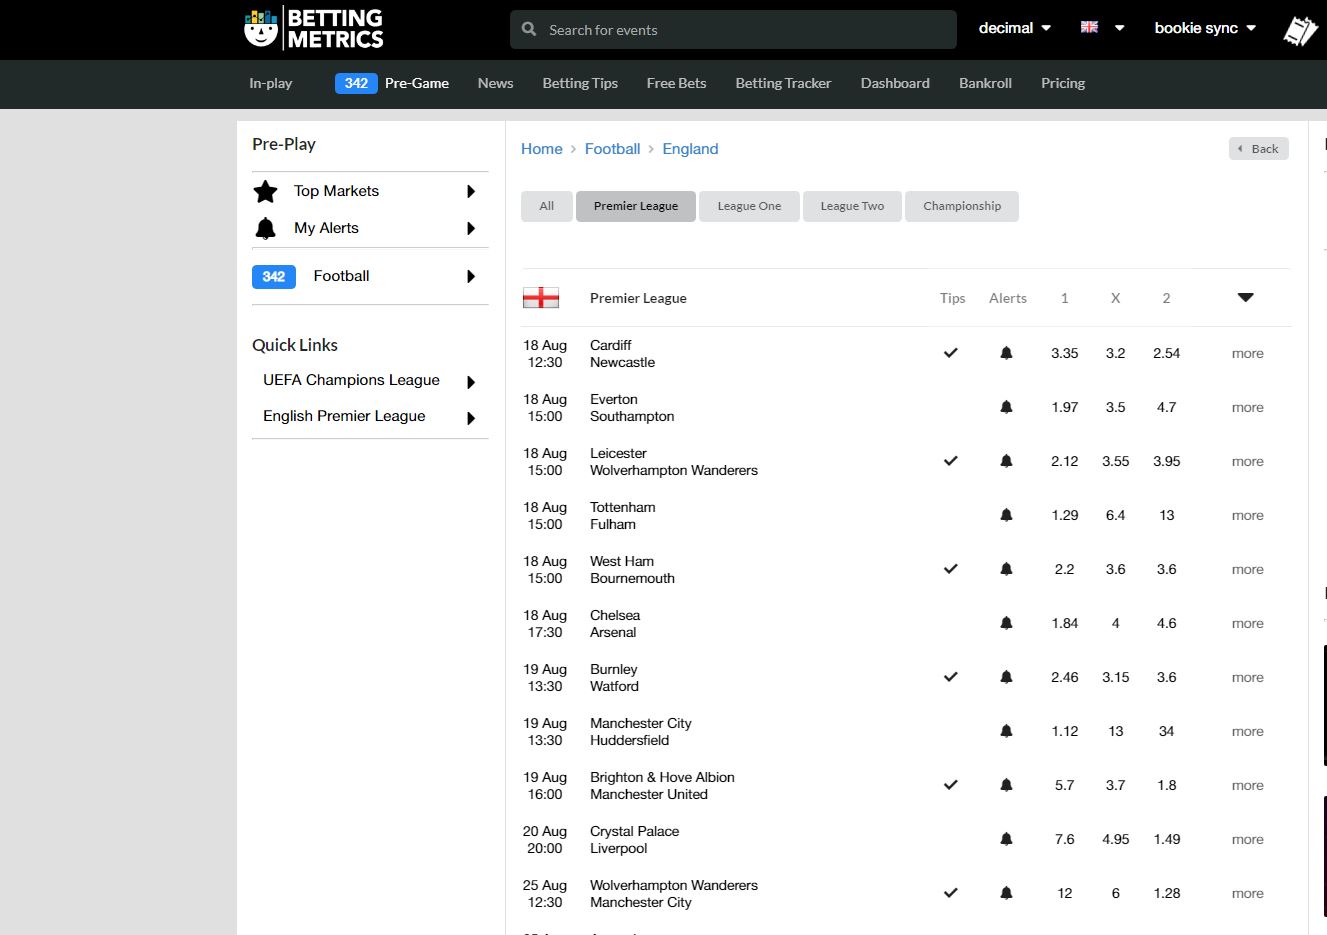Switch to the Championship tab
Image resolution: width=1327 pixels, height=935 pixels.
click(x=961, y=206)
